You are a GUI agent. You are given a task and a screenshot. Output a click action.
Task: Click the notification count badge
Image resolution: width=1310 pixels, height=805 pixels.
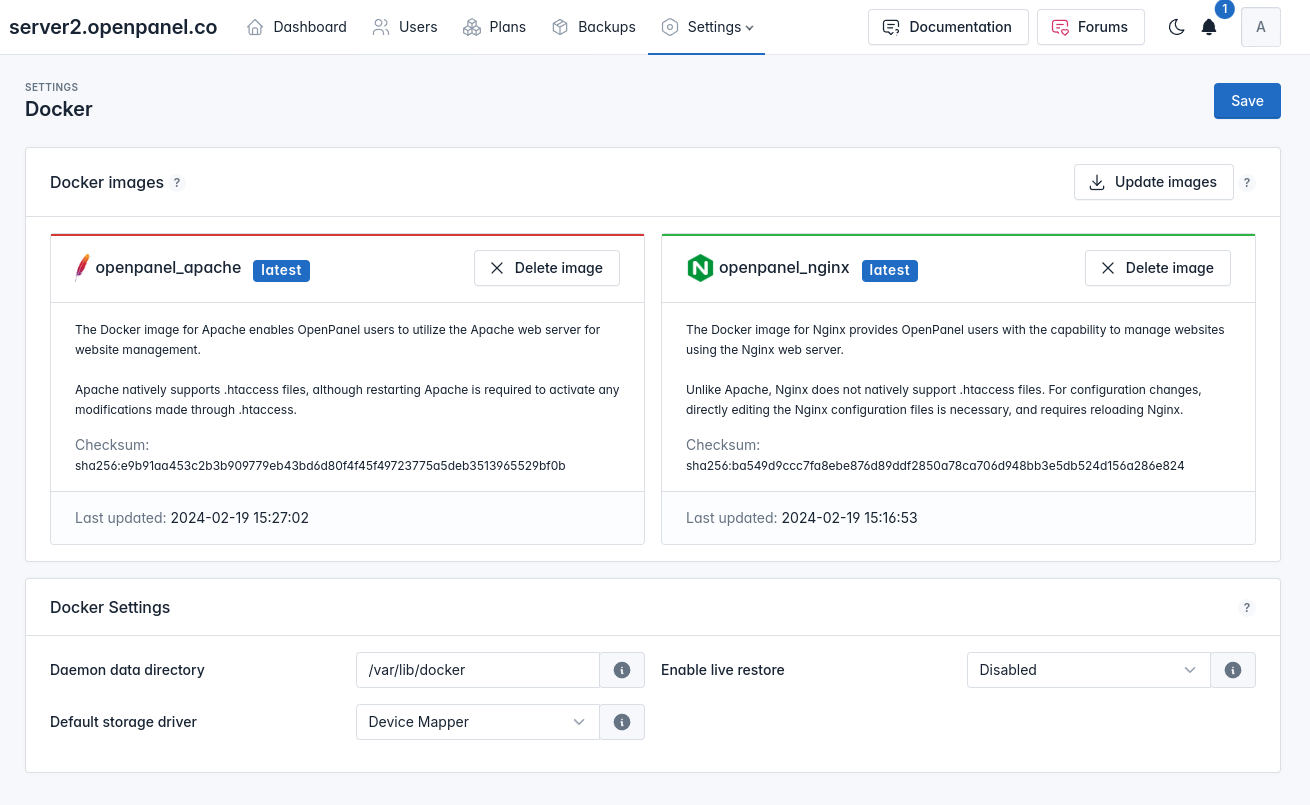(x=1225, y=9)
